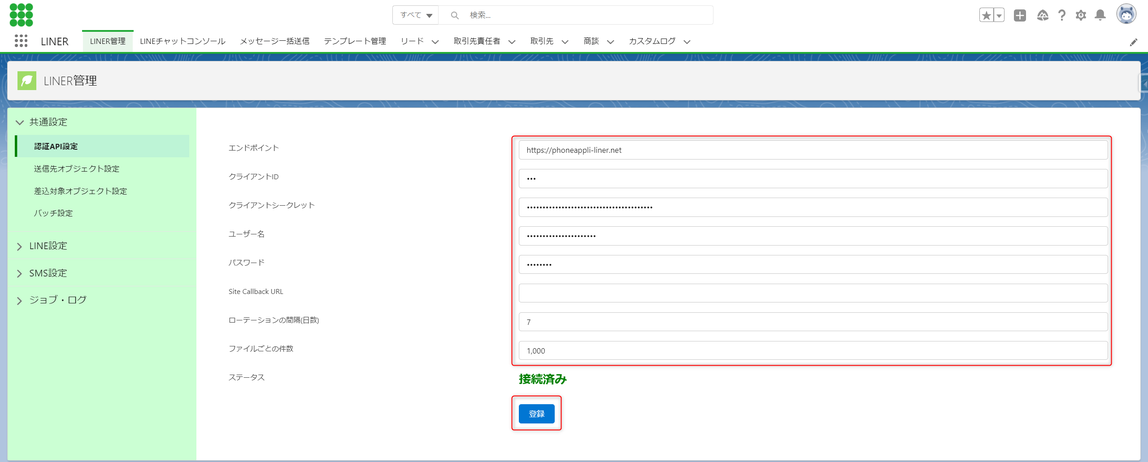Viewport: 1148px width, 462px height.
Task: Open the テンプレート管理 tab
Action: point(354,41)
